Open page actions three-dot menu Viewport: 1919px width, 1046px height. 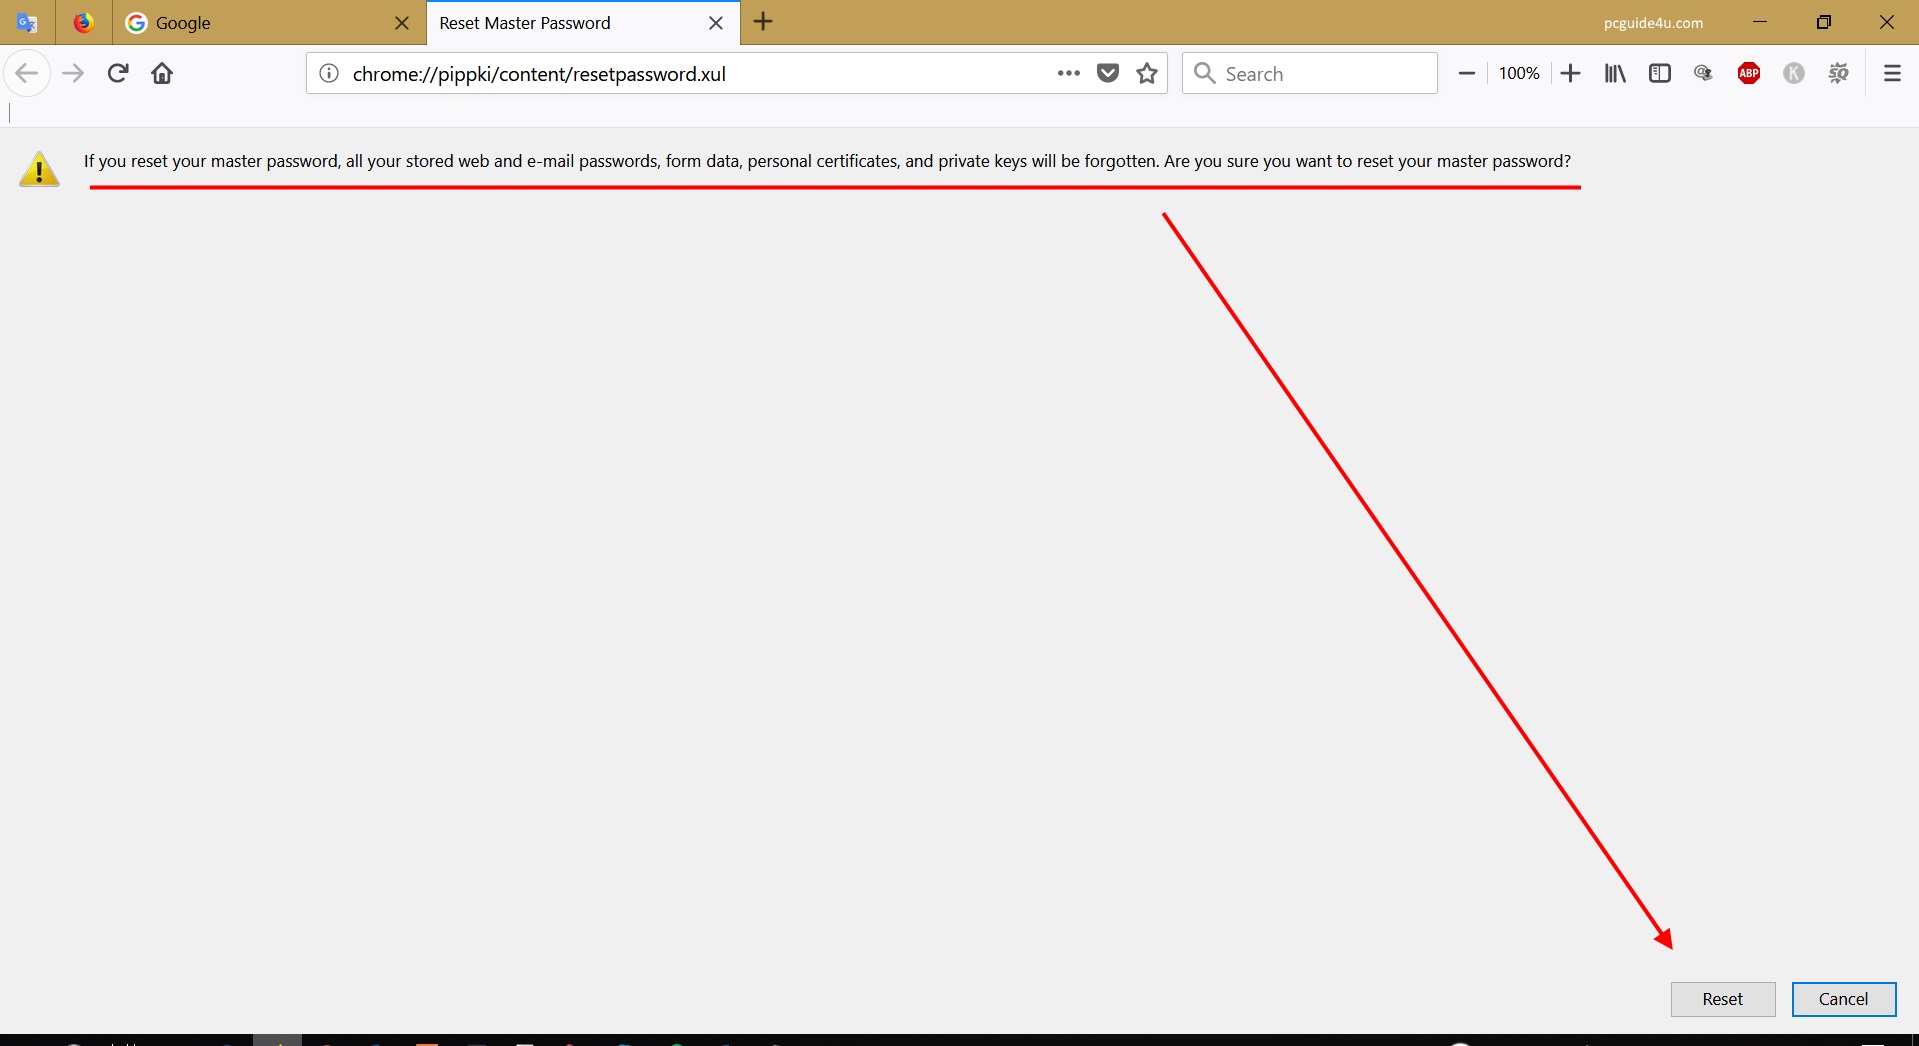pos(1068,73)
